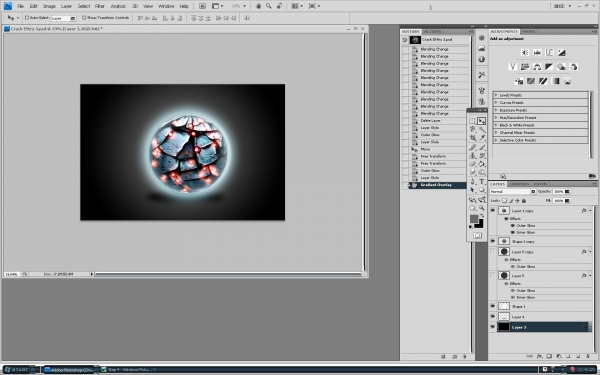Open the Auto-Select Layer dropdown
This screenshot has height=375, width=600.
click(64, 18)
